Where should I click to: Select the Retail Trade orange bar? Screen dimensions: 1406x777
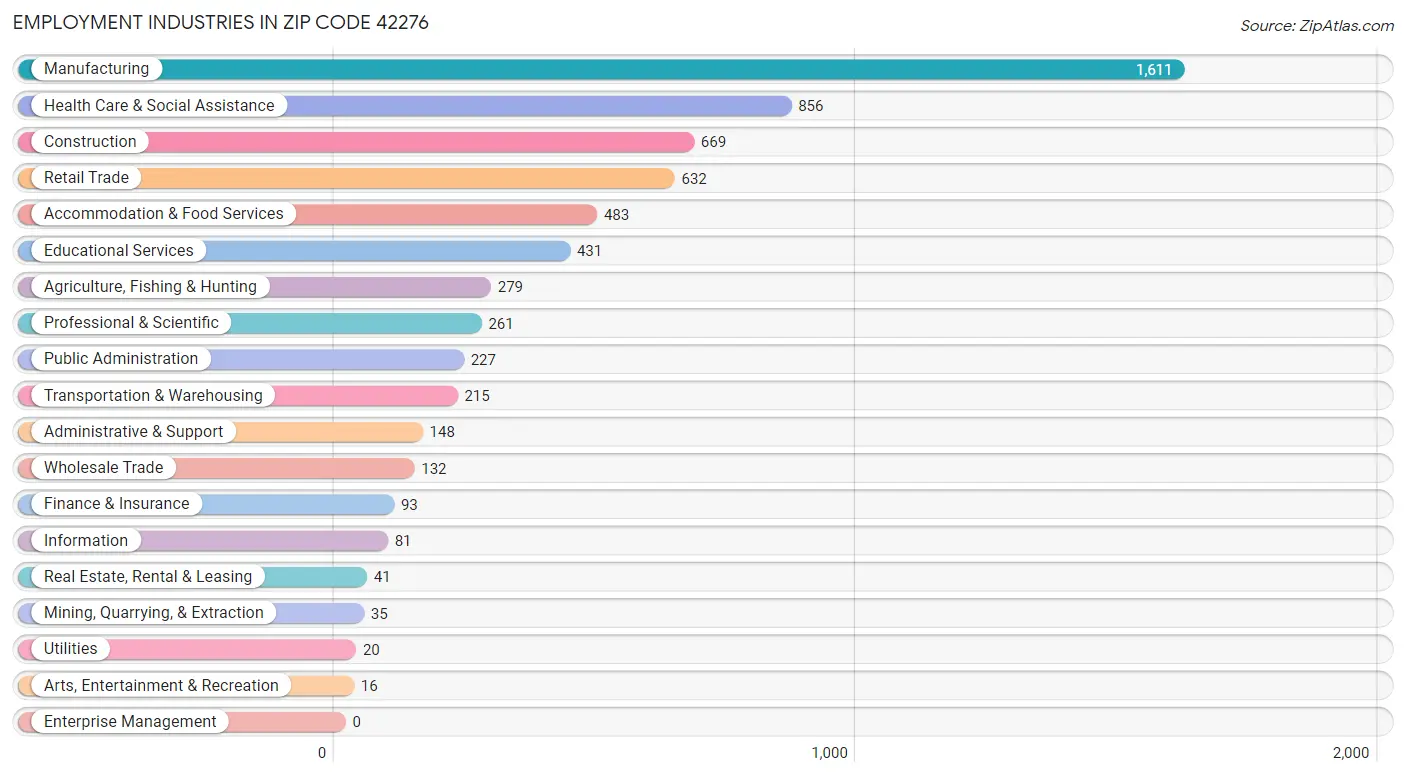click(x=346, y=178)
